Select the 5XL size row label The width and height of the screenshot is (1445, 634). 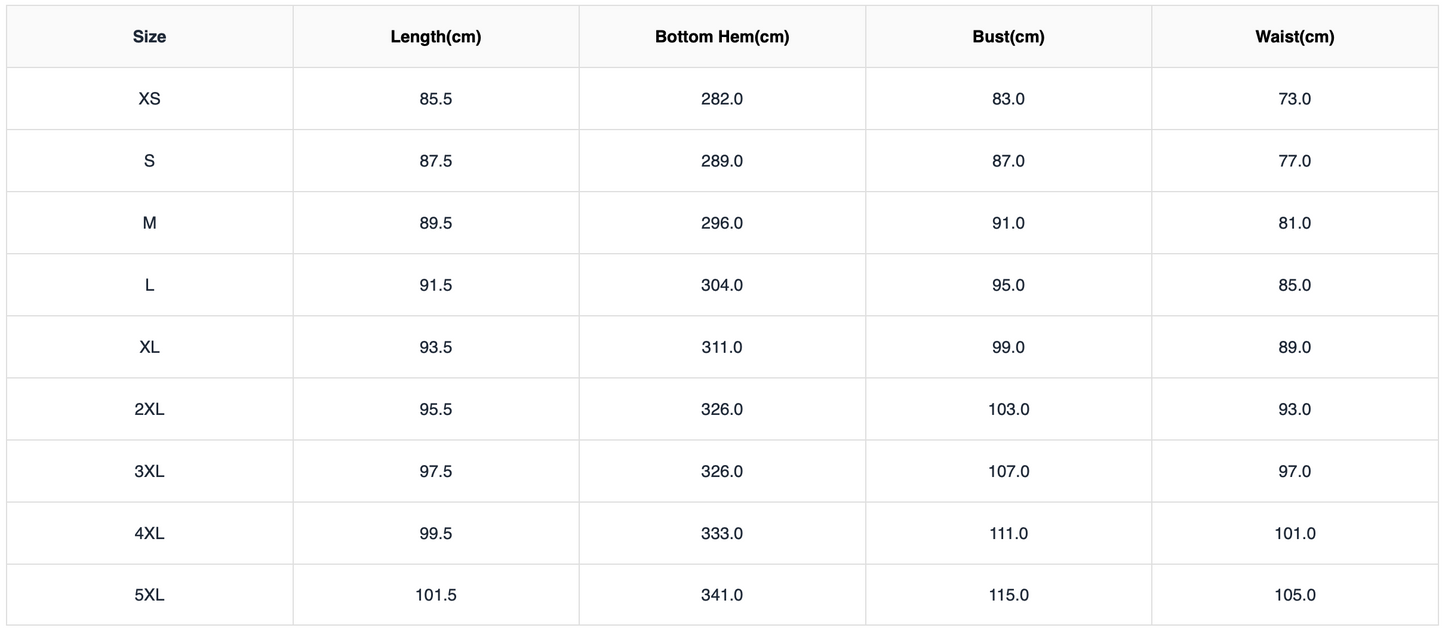click(x=149, y=595)
